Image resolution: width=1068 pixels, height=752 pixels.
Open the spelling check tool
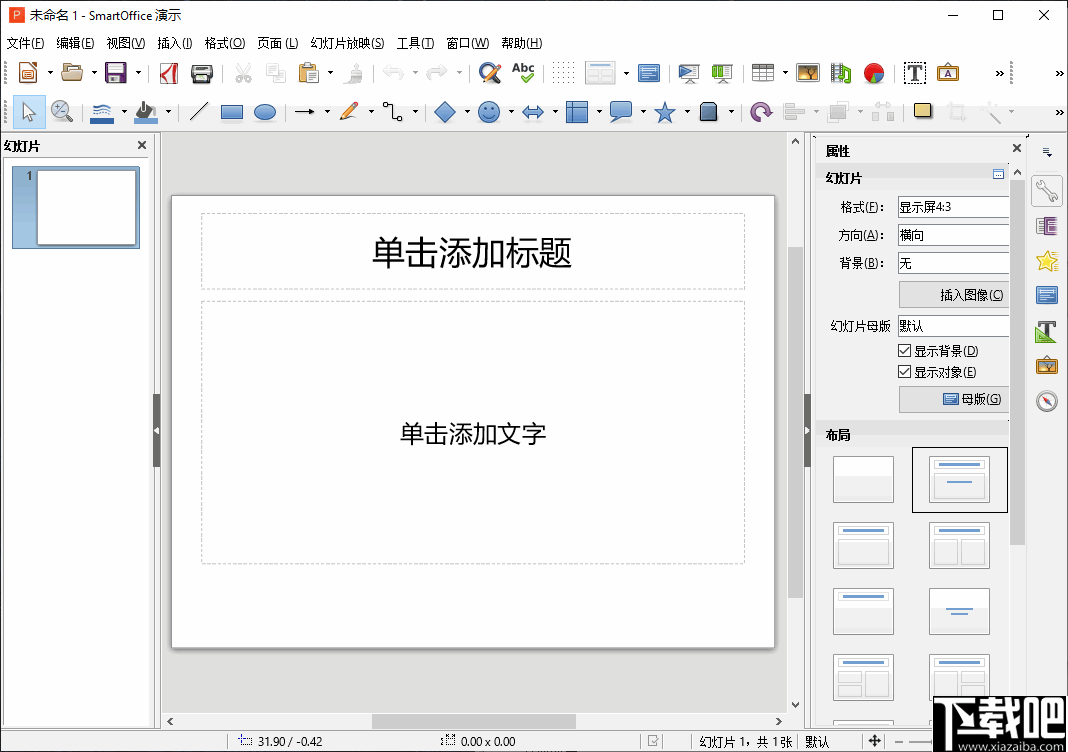pos(523,73)
